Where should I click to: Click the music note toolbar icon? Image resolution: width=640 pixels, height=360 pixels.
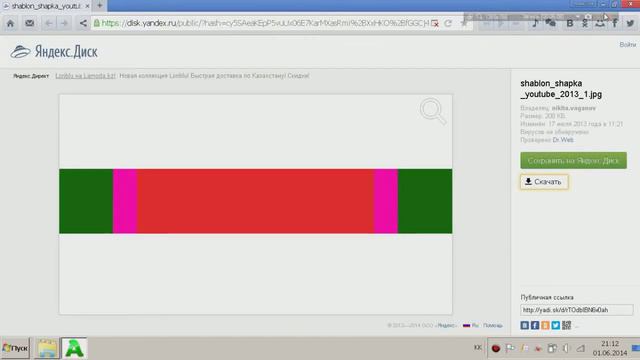(x=535, y=23)
